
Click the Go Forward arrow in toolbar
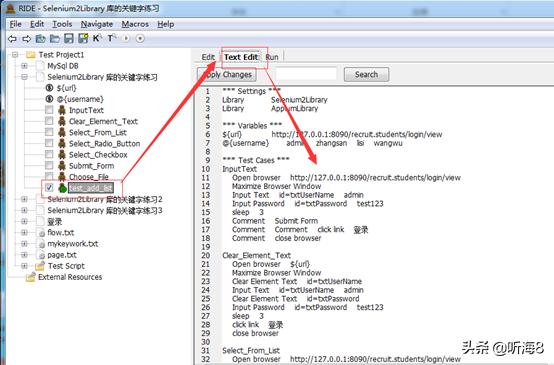[26, 39]
